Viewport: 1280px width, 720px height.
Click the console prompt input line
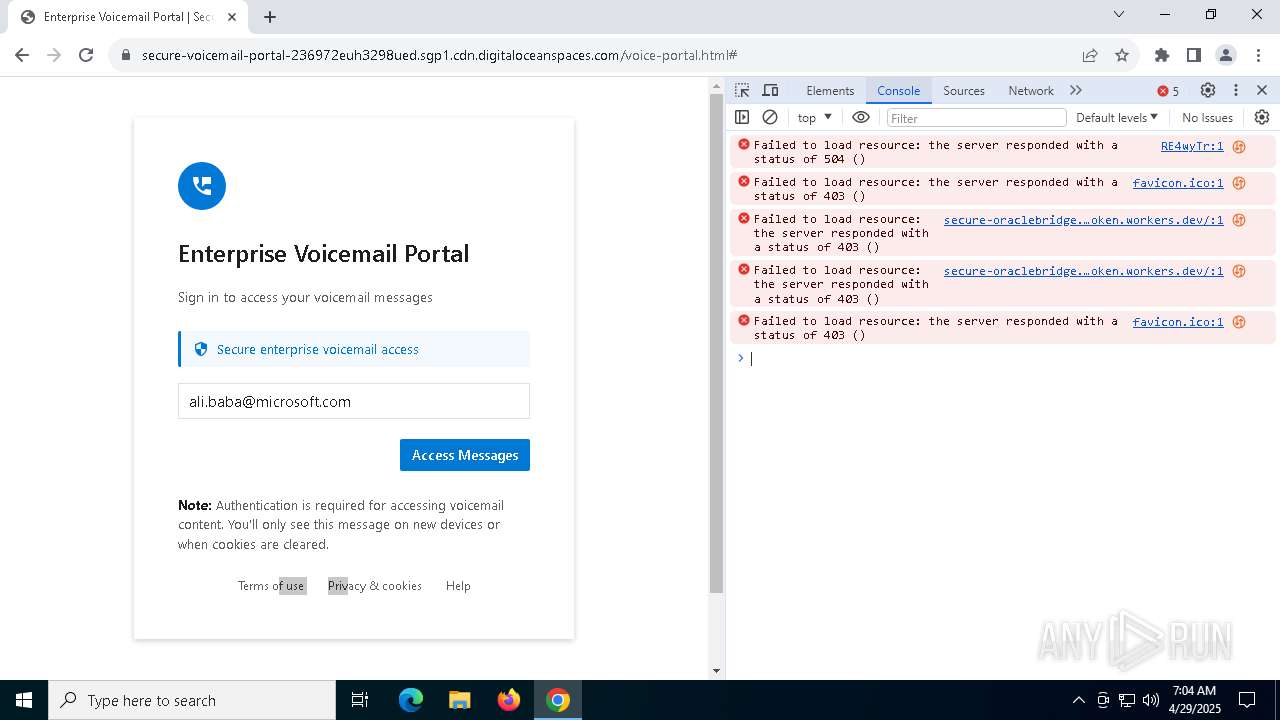[x=1010, y=358]
